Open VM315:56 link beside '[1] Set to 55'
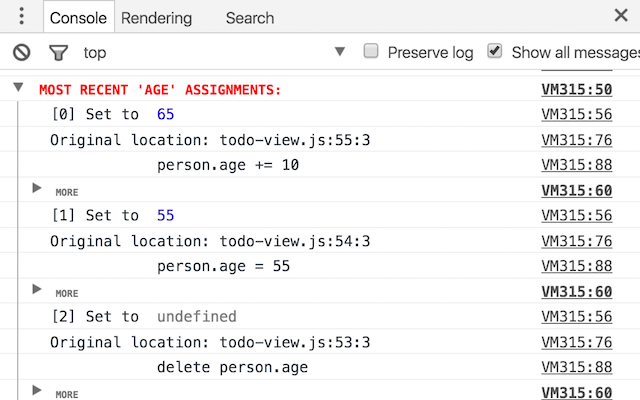Viewport: 640px width, 400px height. coord(577,216)
